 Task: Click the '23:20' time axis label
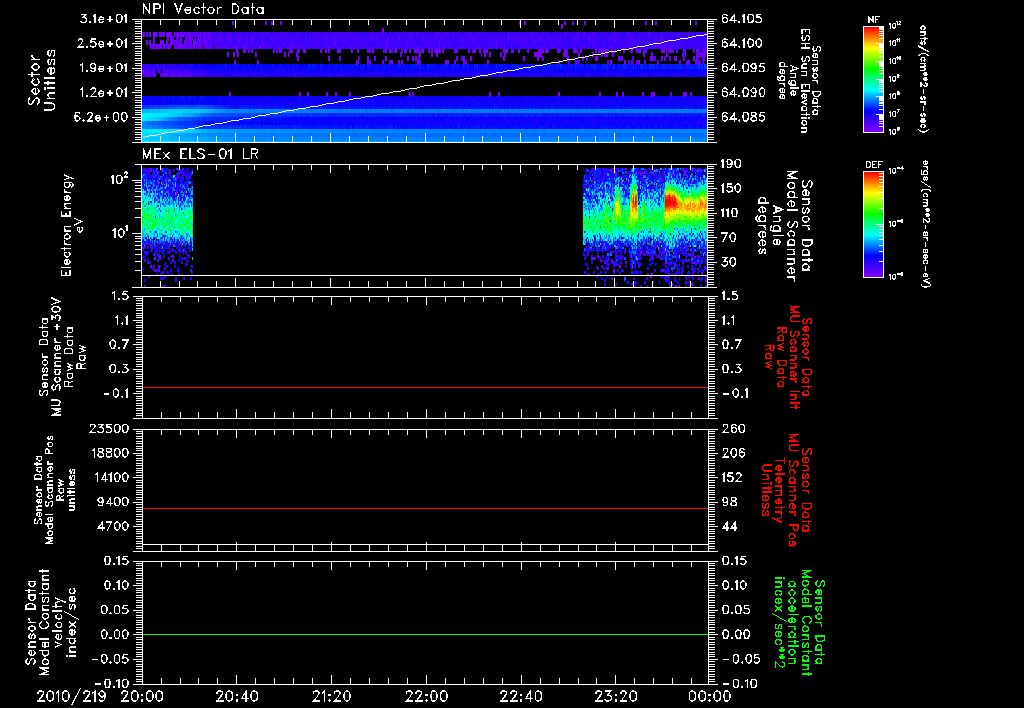pos(615,696)
